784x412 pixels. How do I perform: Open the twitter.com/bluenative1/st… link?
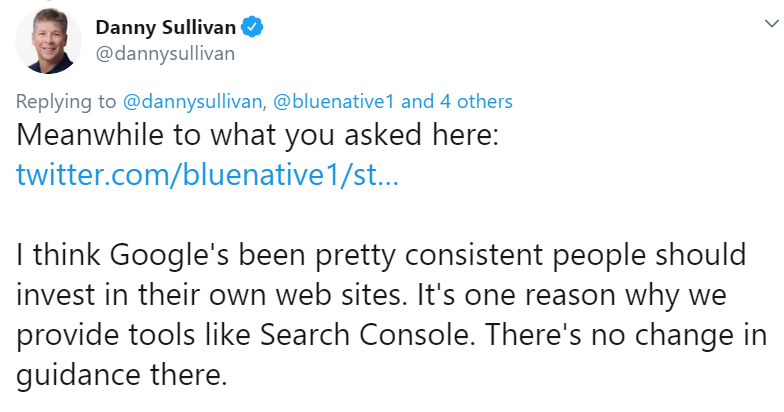(207, 176)
